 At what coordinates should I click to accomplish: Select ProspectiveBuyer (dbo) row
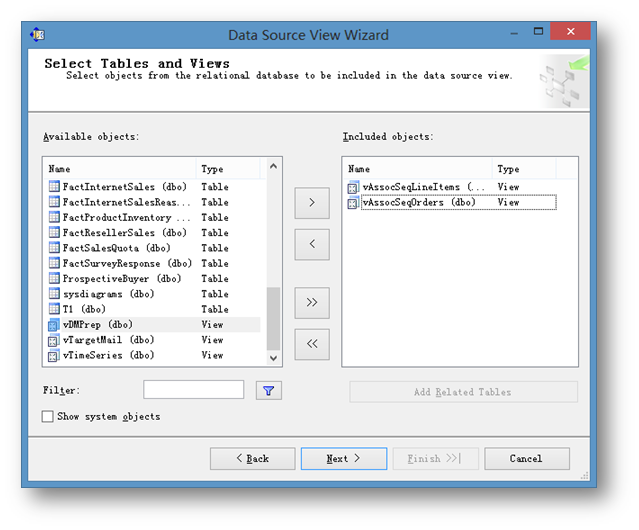pyautogui.click(x=154, y=278)
